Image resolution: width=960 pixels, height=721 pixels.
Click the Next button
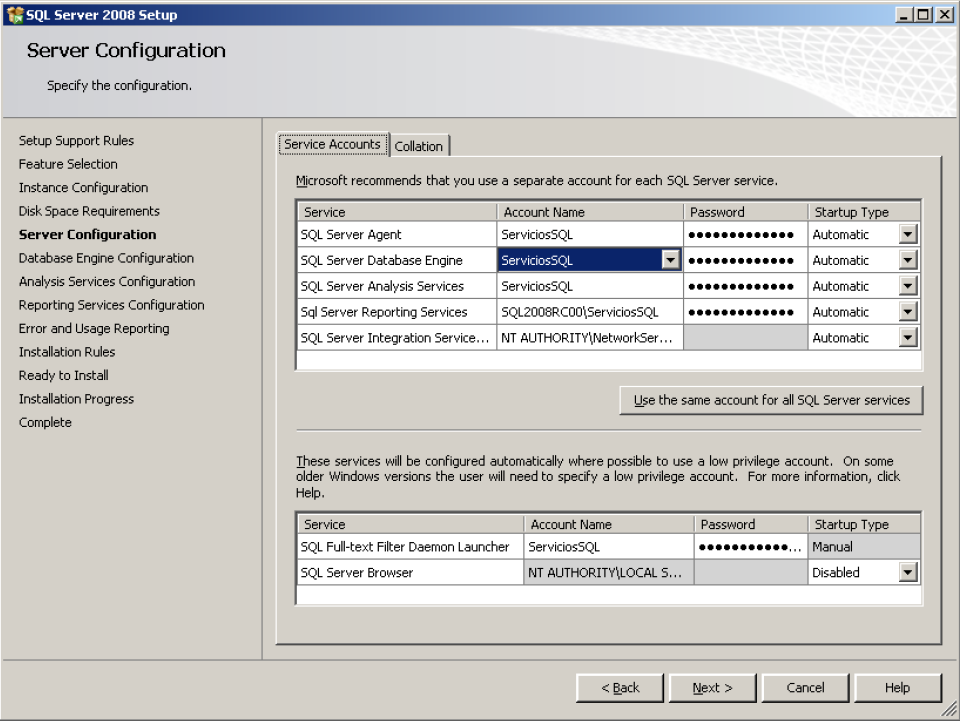click(712, 688)
